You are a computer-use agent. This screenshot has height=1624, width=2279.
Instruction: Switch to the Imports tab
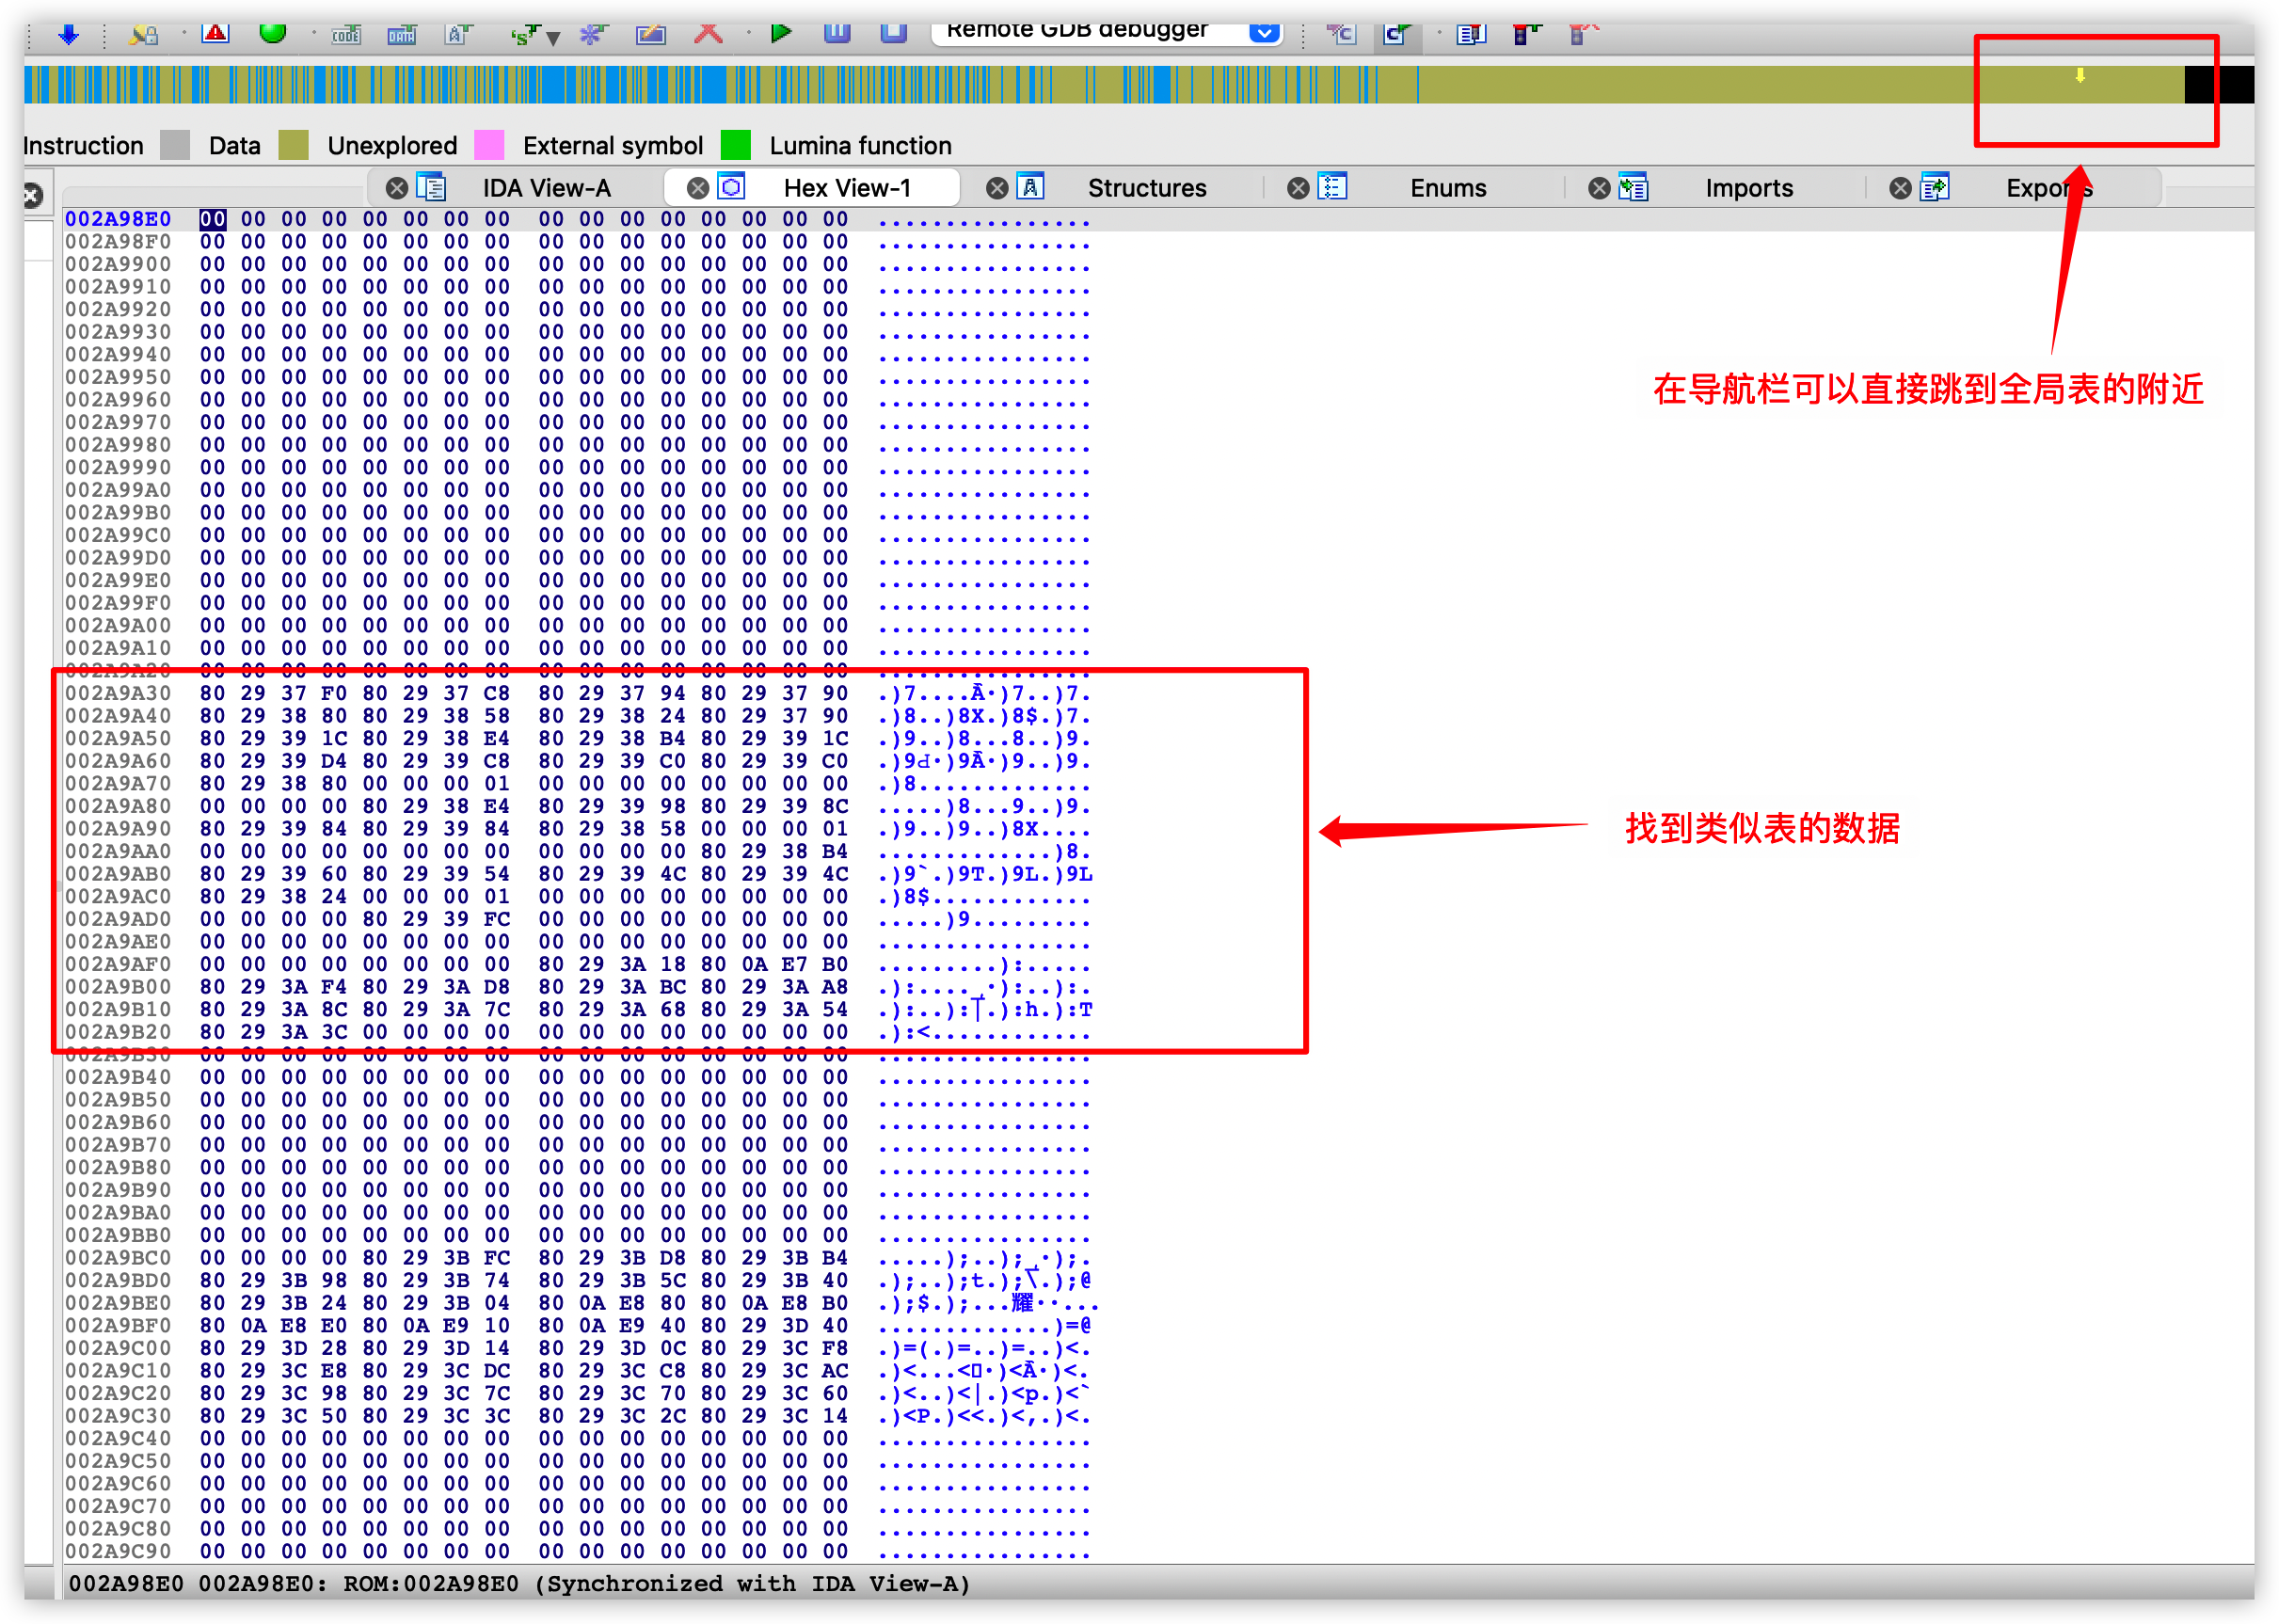point(1748,188)
